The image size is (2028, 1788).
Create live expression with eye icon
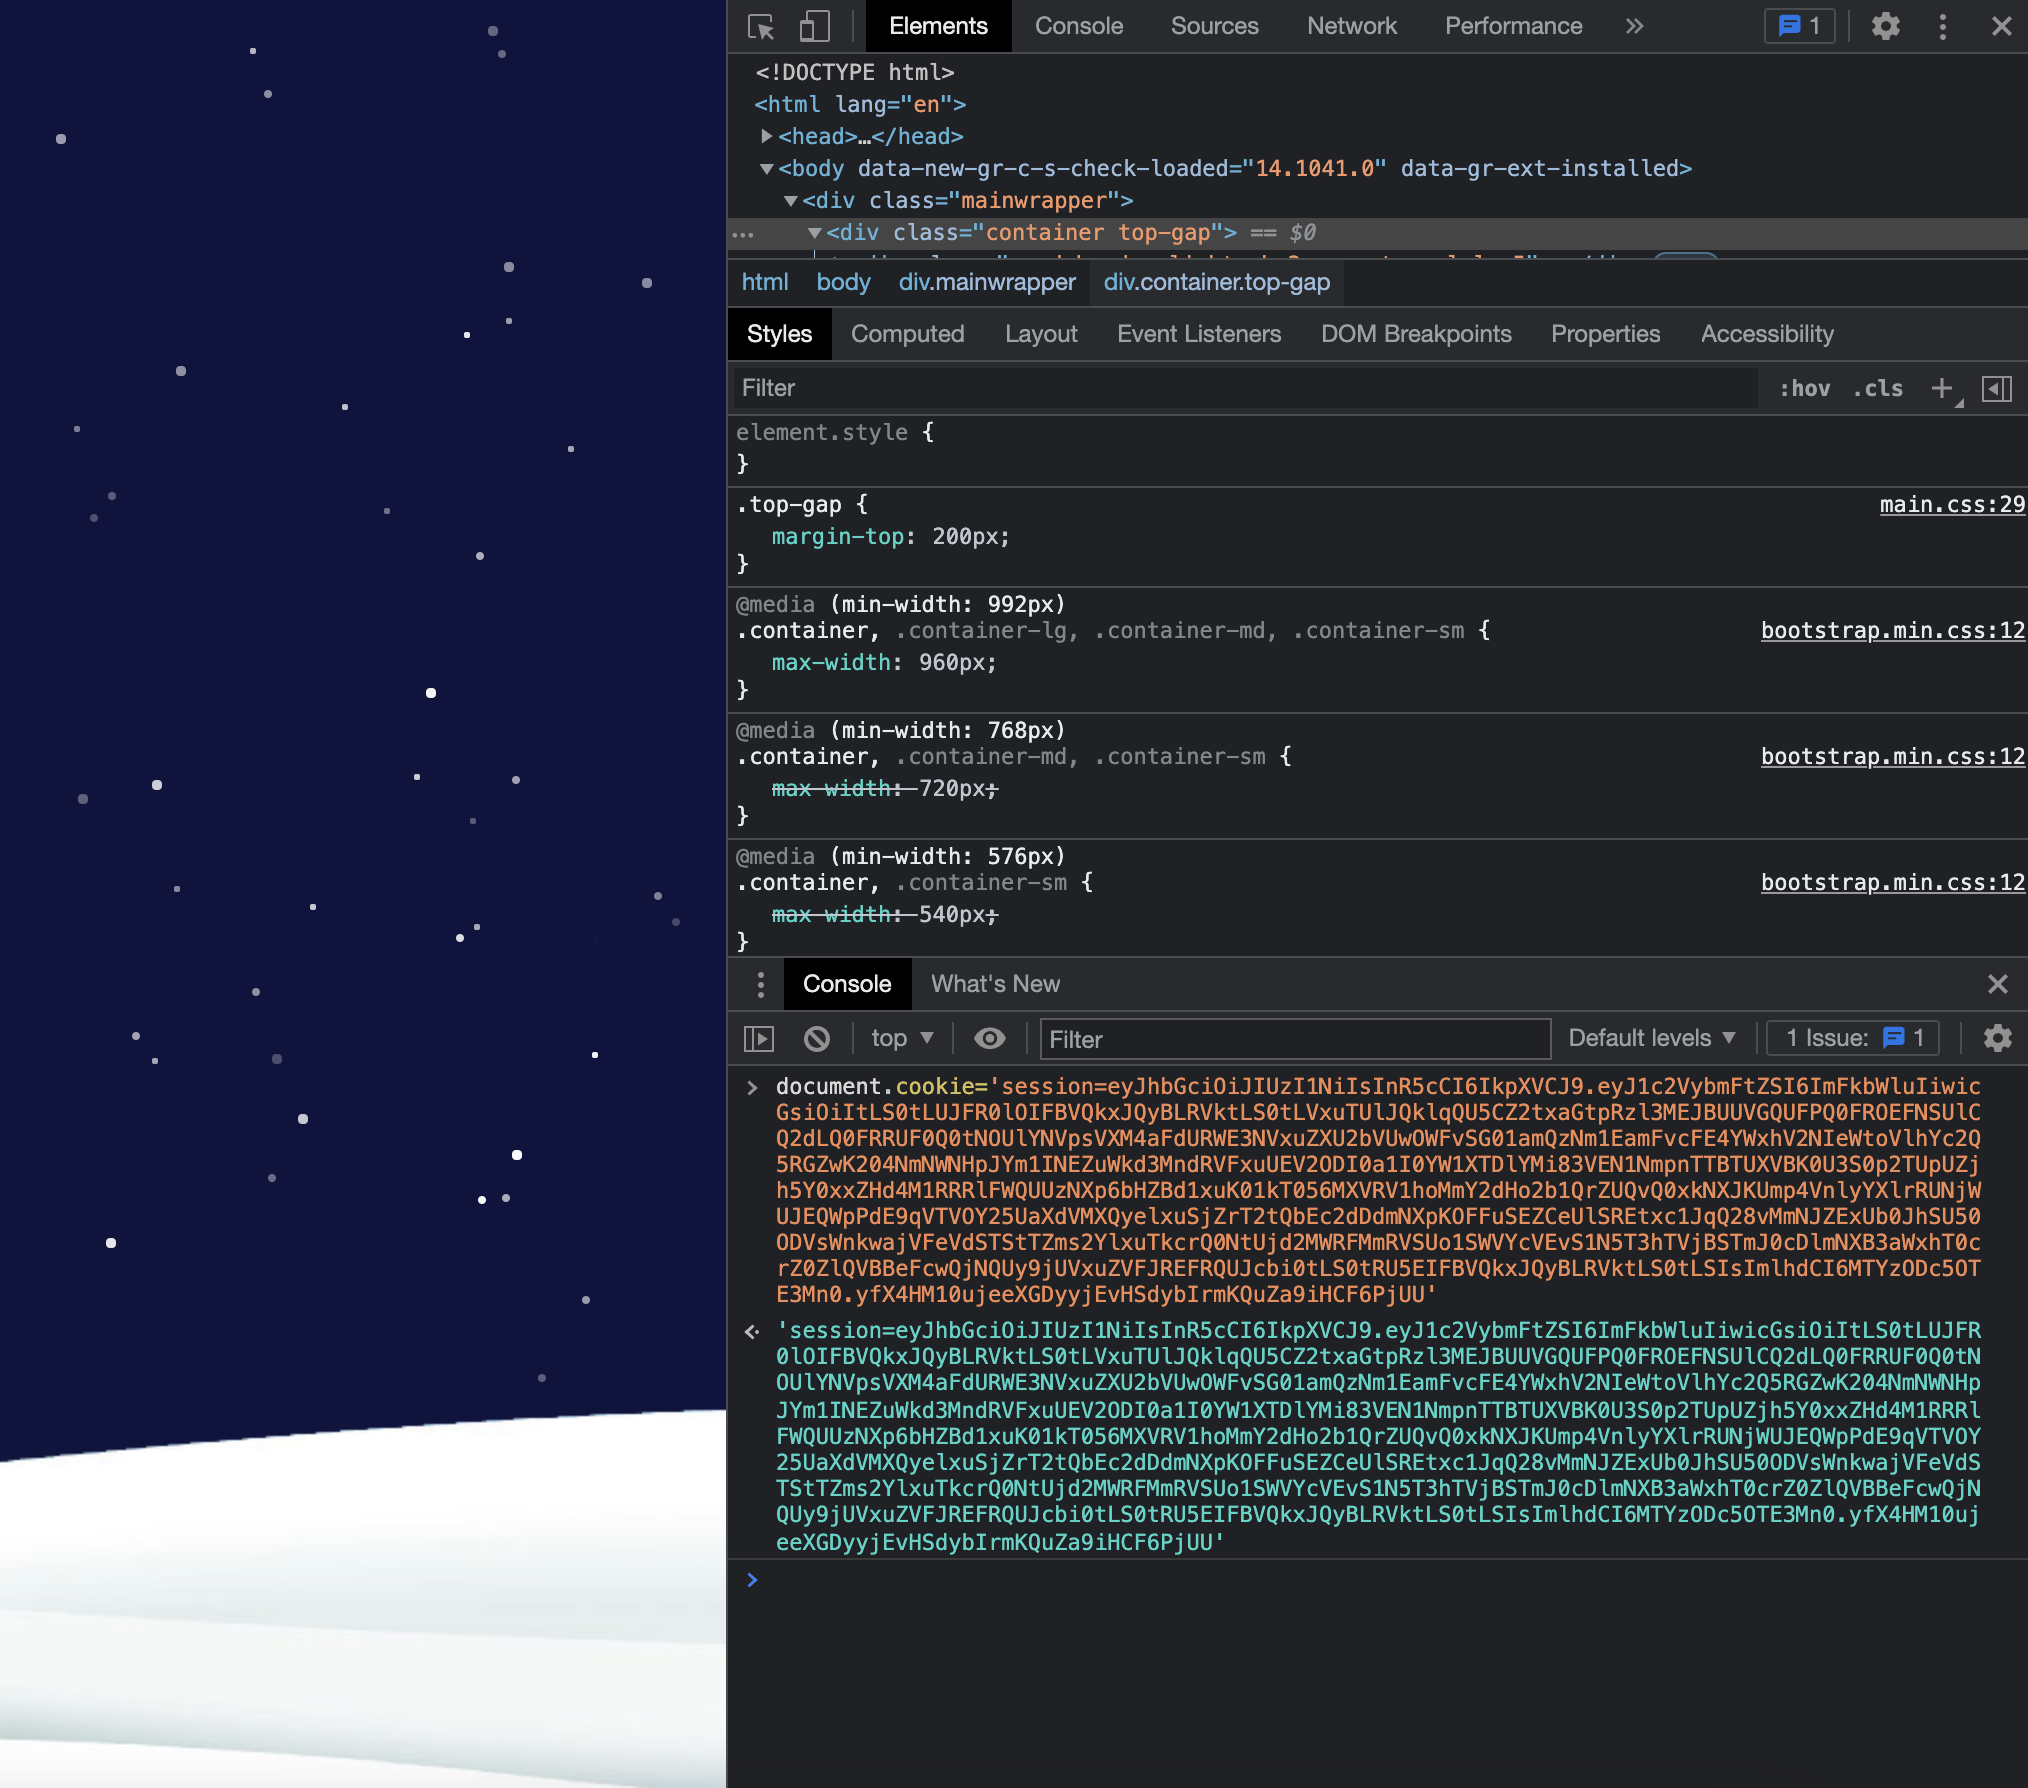(x=989, y=1039)
